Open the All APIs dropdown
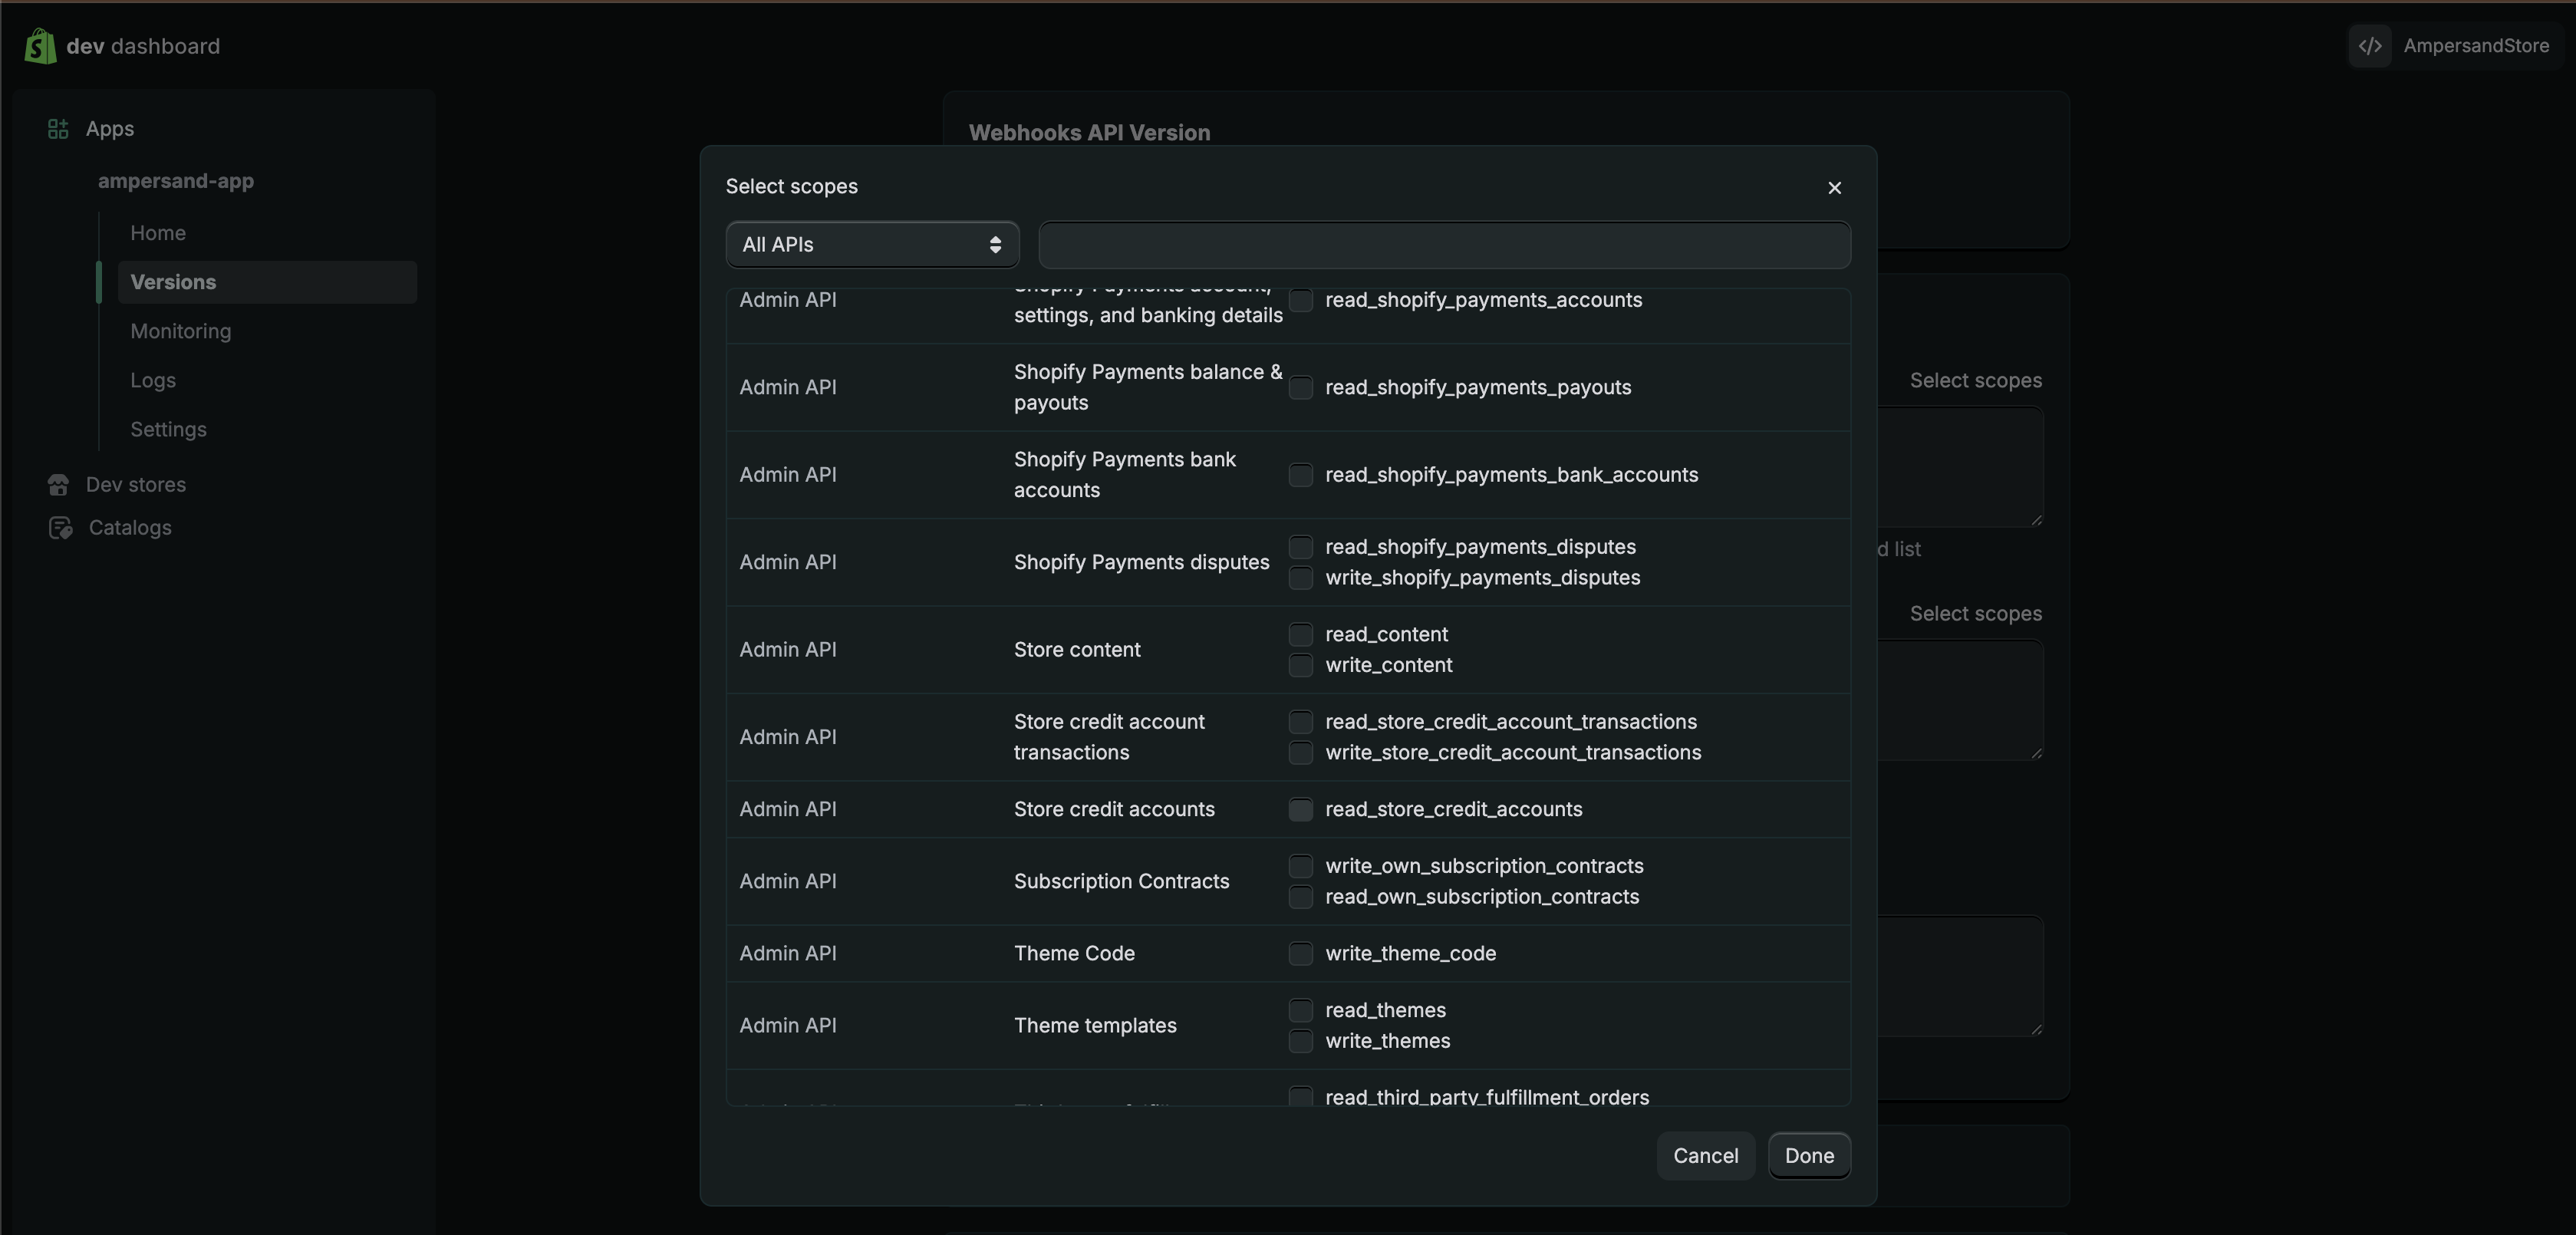The height and width of the screenshot is (1235, 2576). (x=871, y=244)
